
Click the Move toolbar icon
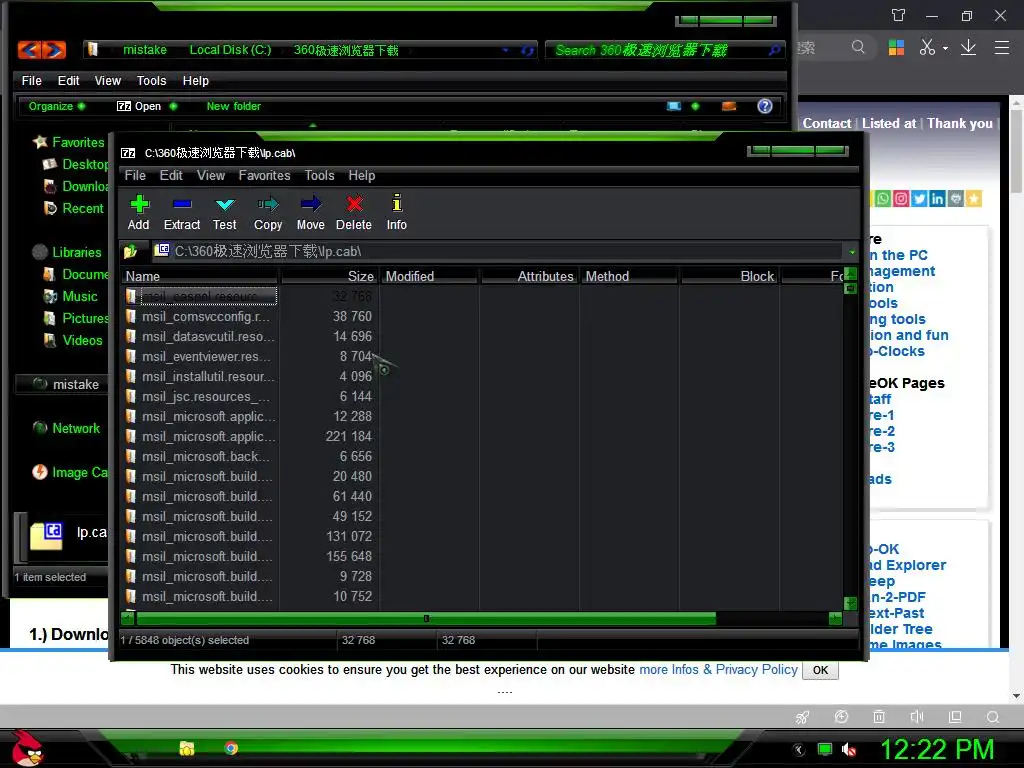[310, 212]
